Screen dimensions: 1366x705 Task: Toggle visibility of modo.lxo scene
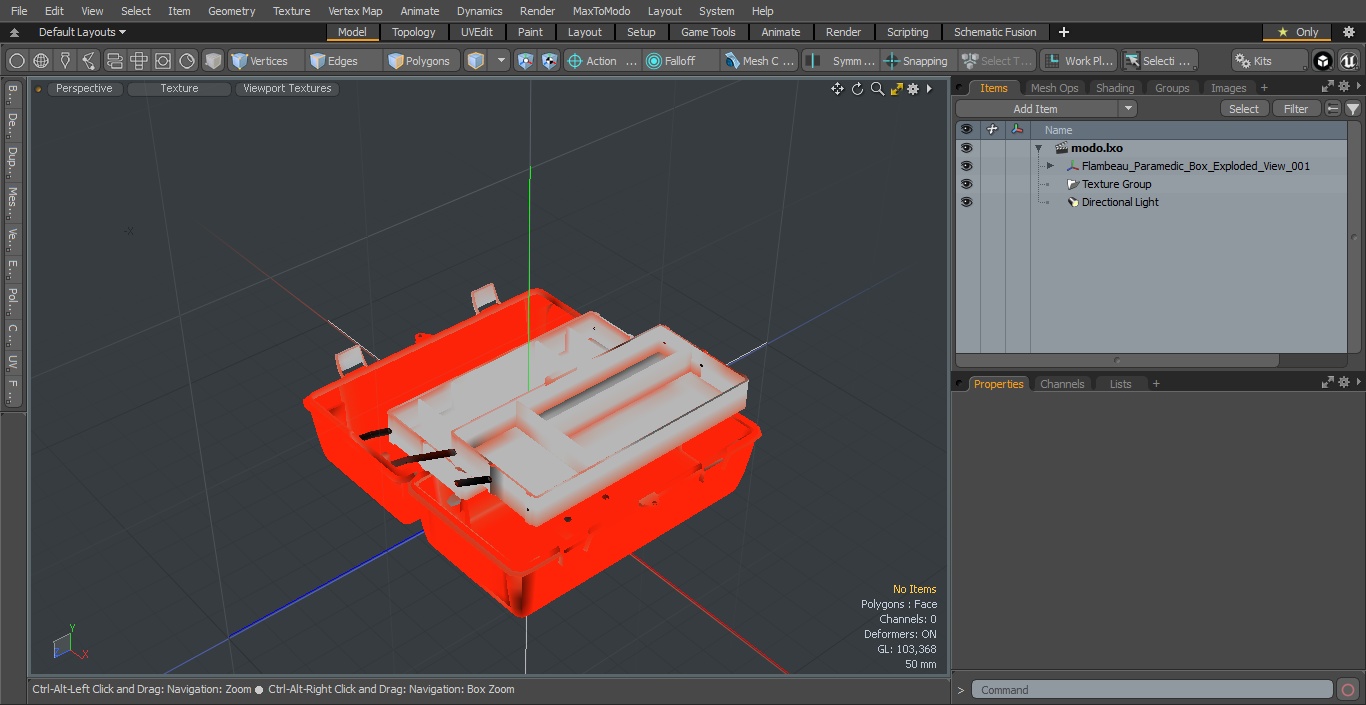click(x=966, y=148)
